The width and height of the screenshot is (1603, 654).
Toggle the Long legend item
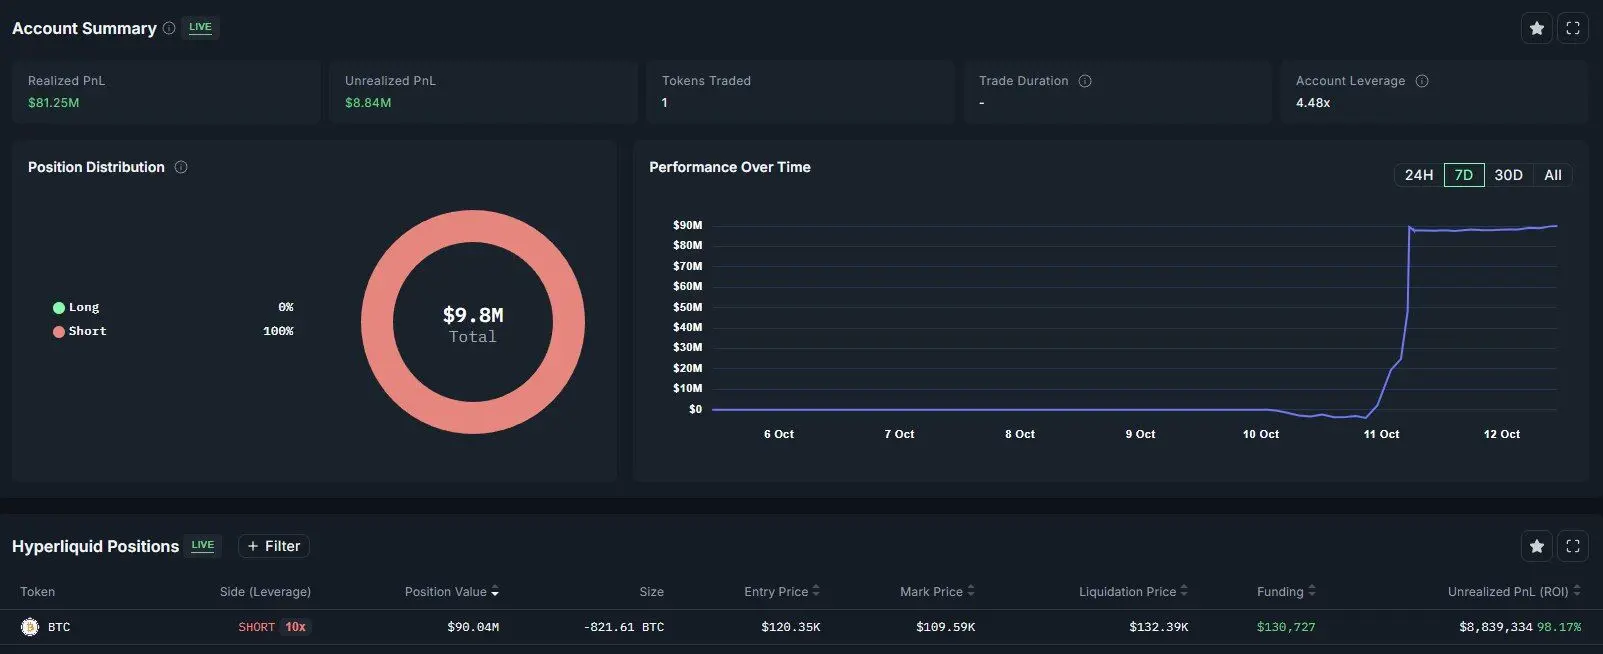(76, 307)
